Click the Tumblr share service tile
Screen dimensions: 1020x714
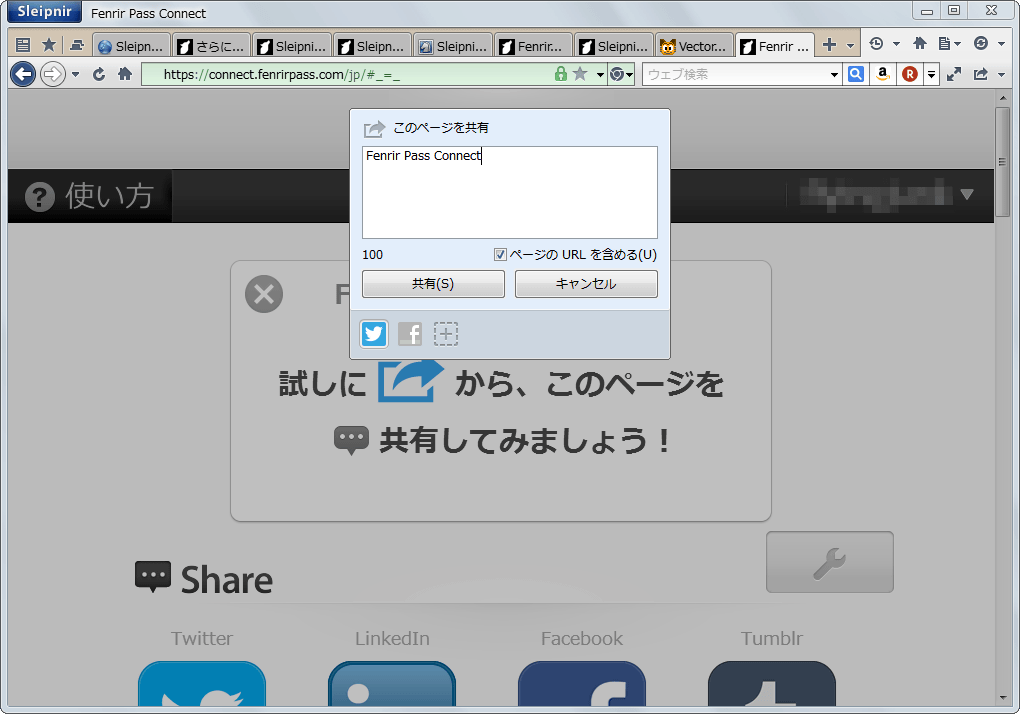pos(772,683)
